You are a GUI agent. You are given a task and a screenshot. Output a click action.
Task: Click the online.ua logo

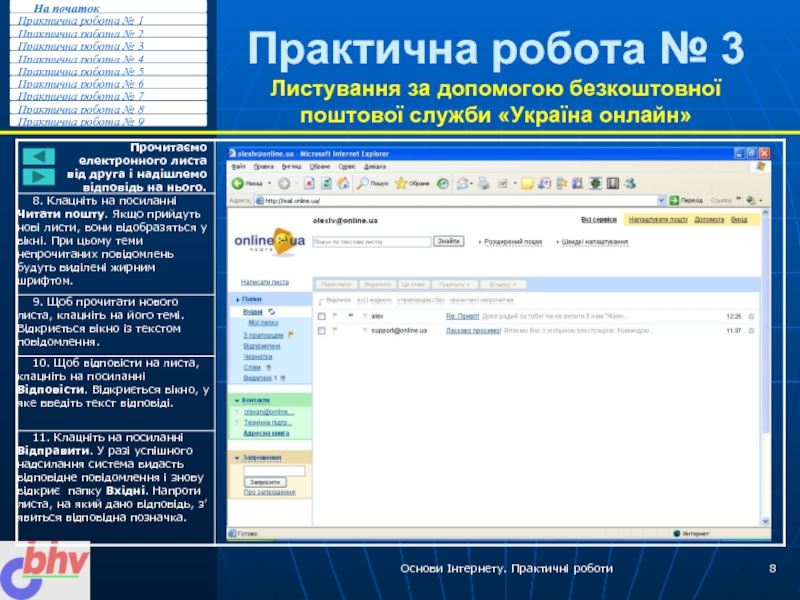(x=269, y=242)
